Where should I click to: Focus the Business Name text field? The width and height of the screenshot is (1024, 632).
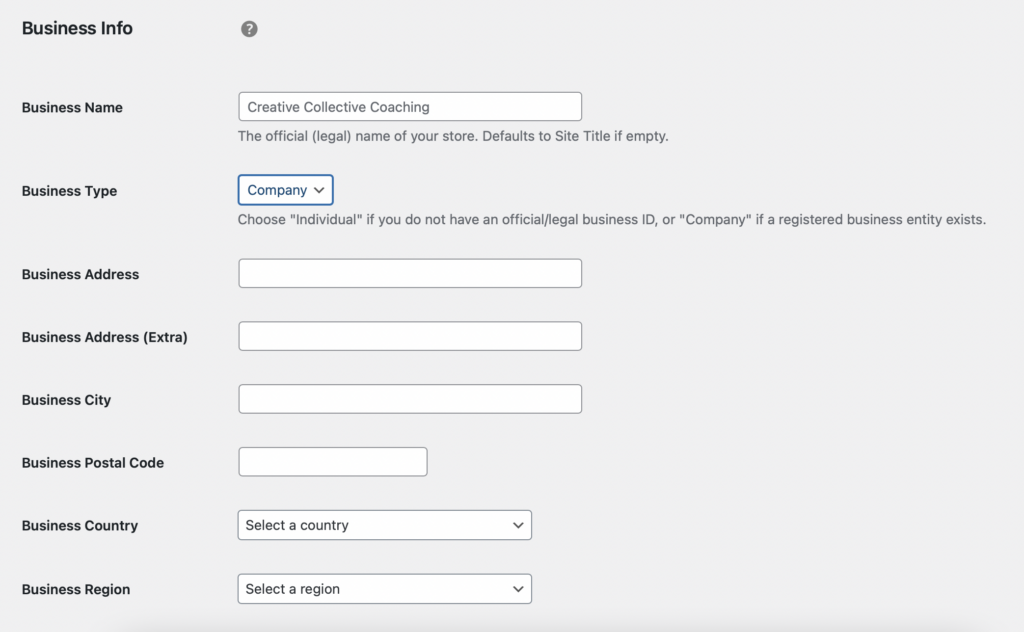pos(410,107)
